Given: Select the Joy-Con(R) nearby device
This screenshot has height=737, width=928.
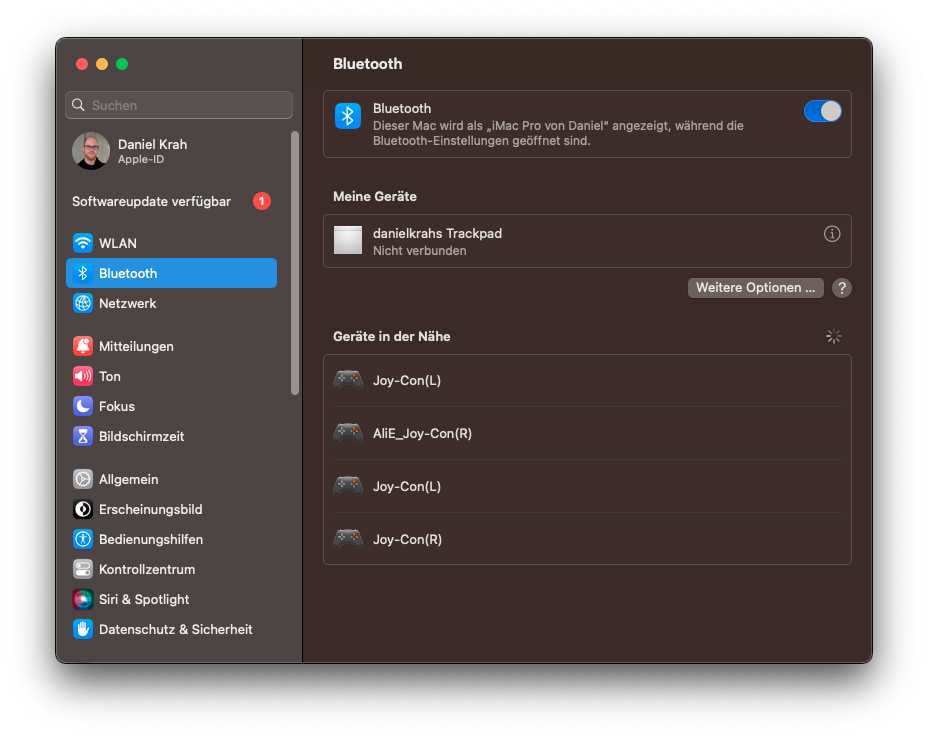Looking at the screenshot, I should coord(587,539).
